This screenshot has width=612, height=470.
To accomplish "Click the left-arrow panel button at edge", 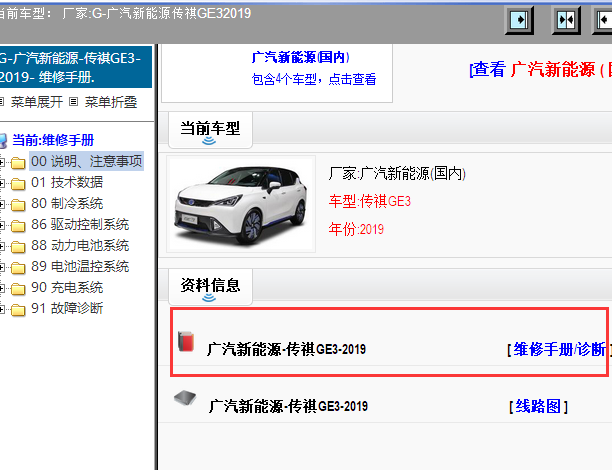I will [603, 20].
